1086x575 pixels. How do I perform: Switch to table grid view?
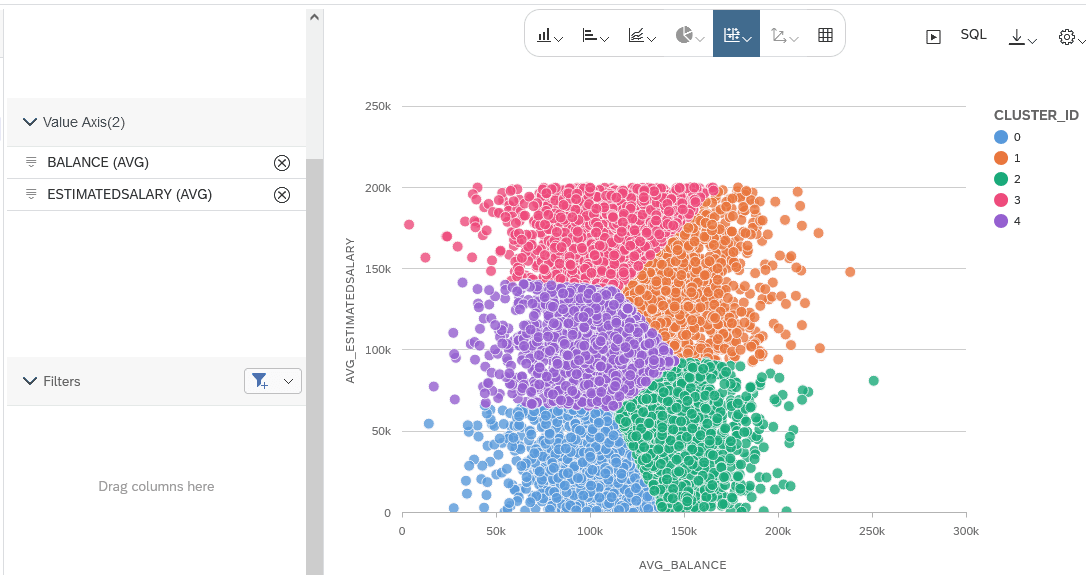click(825, 35)
